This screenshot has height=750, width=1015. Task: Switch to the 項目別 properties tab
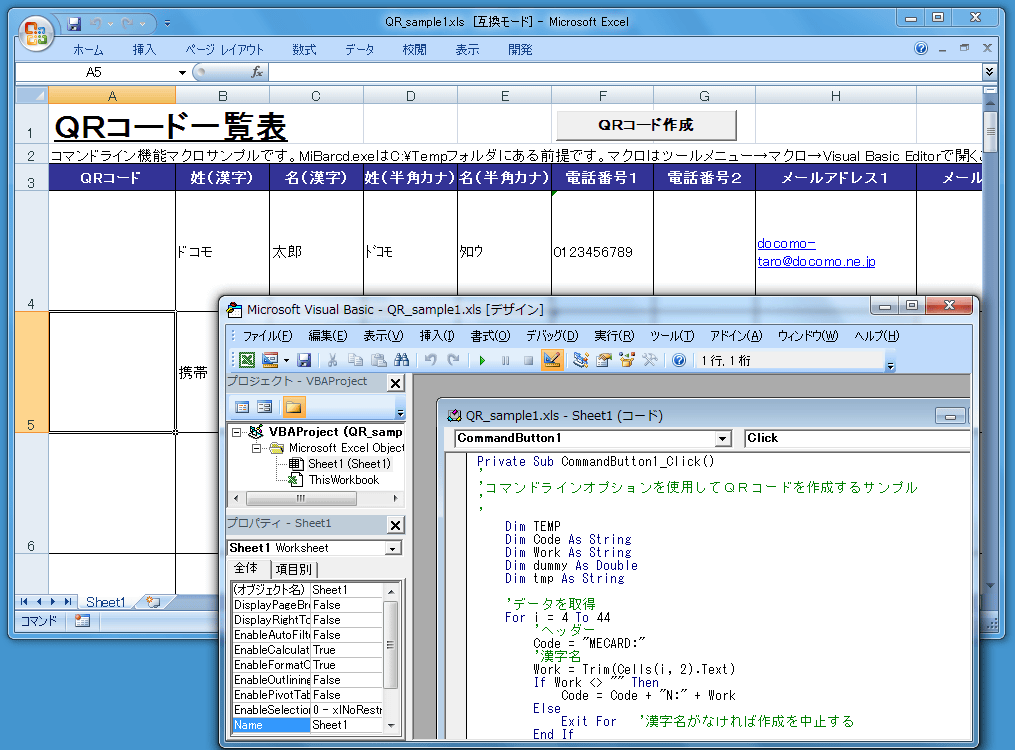293,569
